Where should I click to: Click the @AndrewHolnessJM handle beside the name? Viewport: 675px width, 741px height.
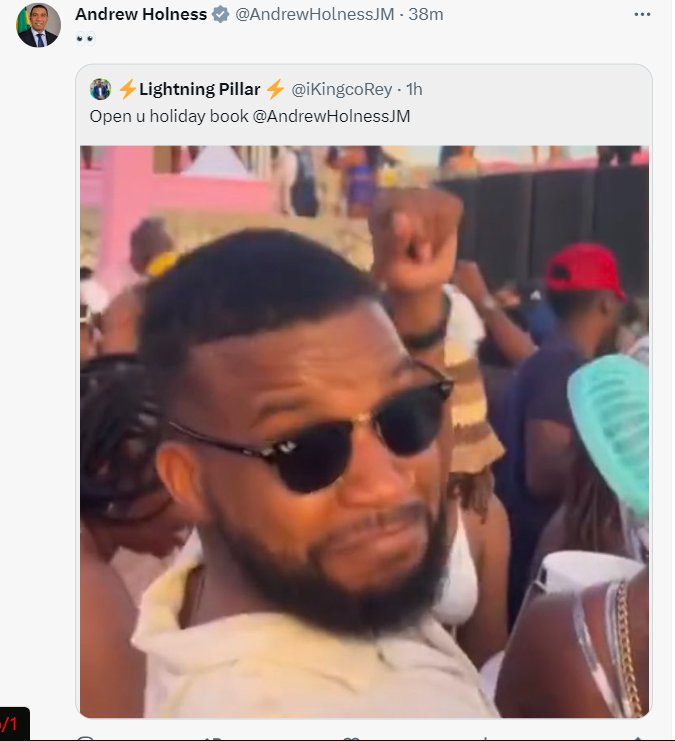(314, 14)
